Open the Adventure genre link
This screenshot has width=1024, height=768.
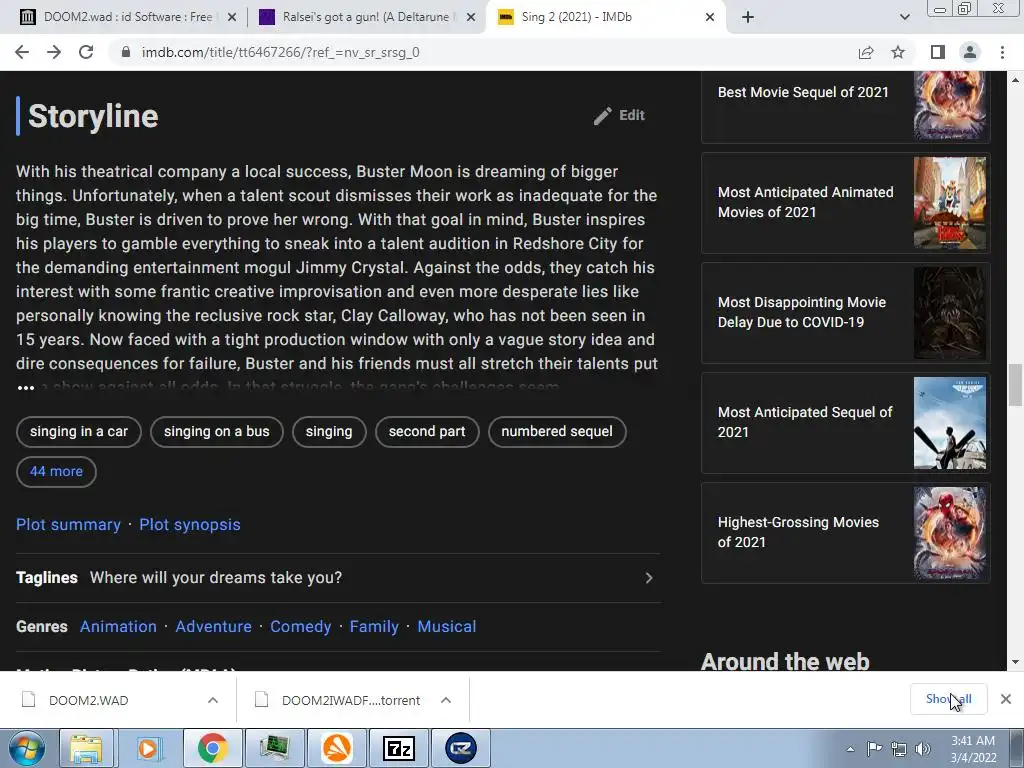[214, 627]
